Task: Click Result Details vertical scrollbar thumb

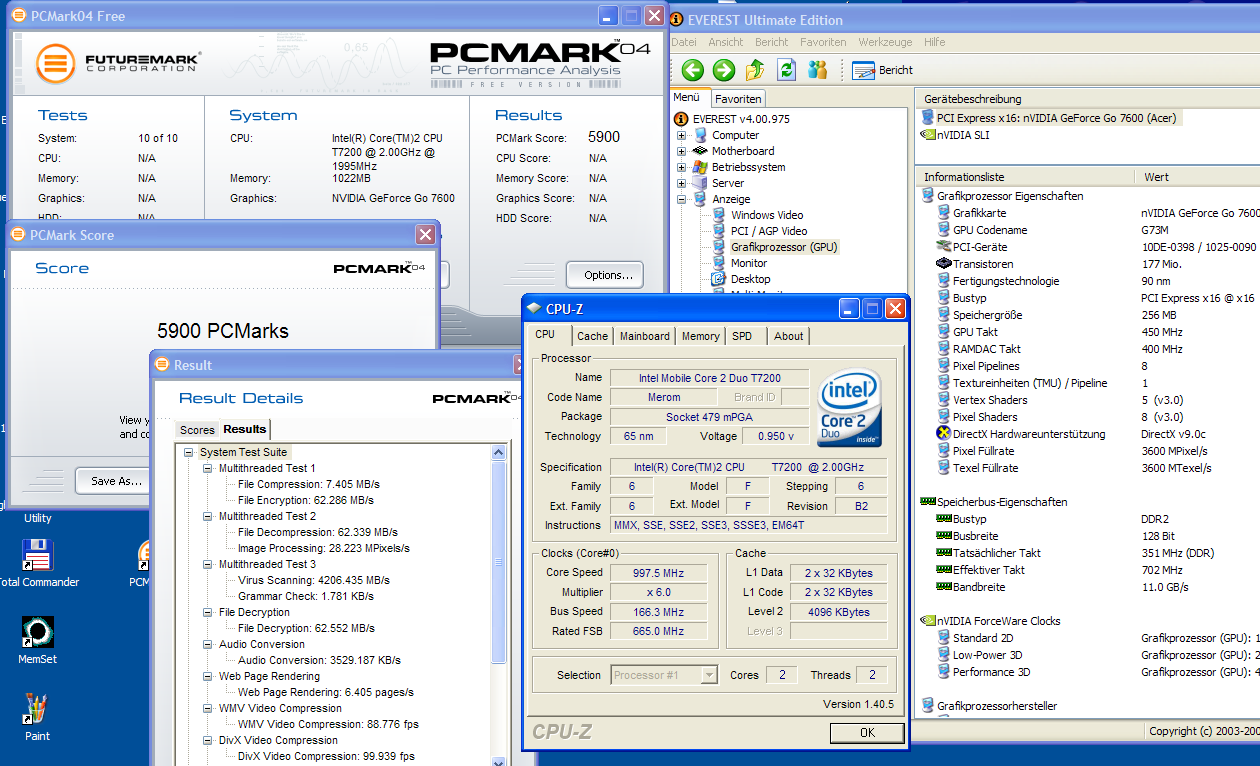Action: click(x=500, y=563)
